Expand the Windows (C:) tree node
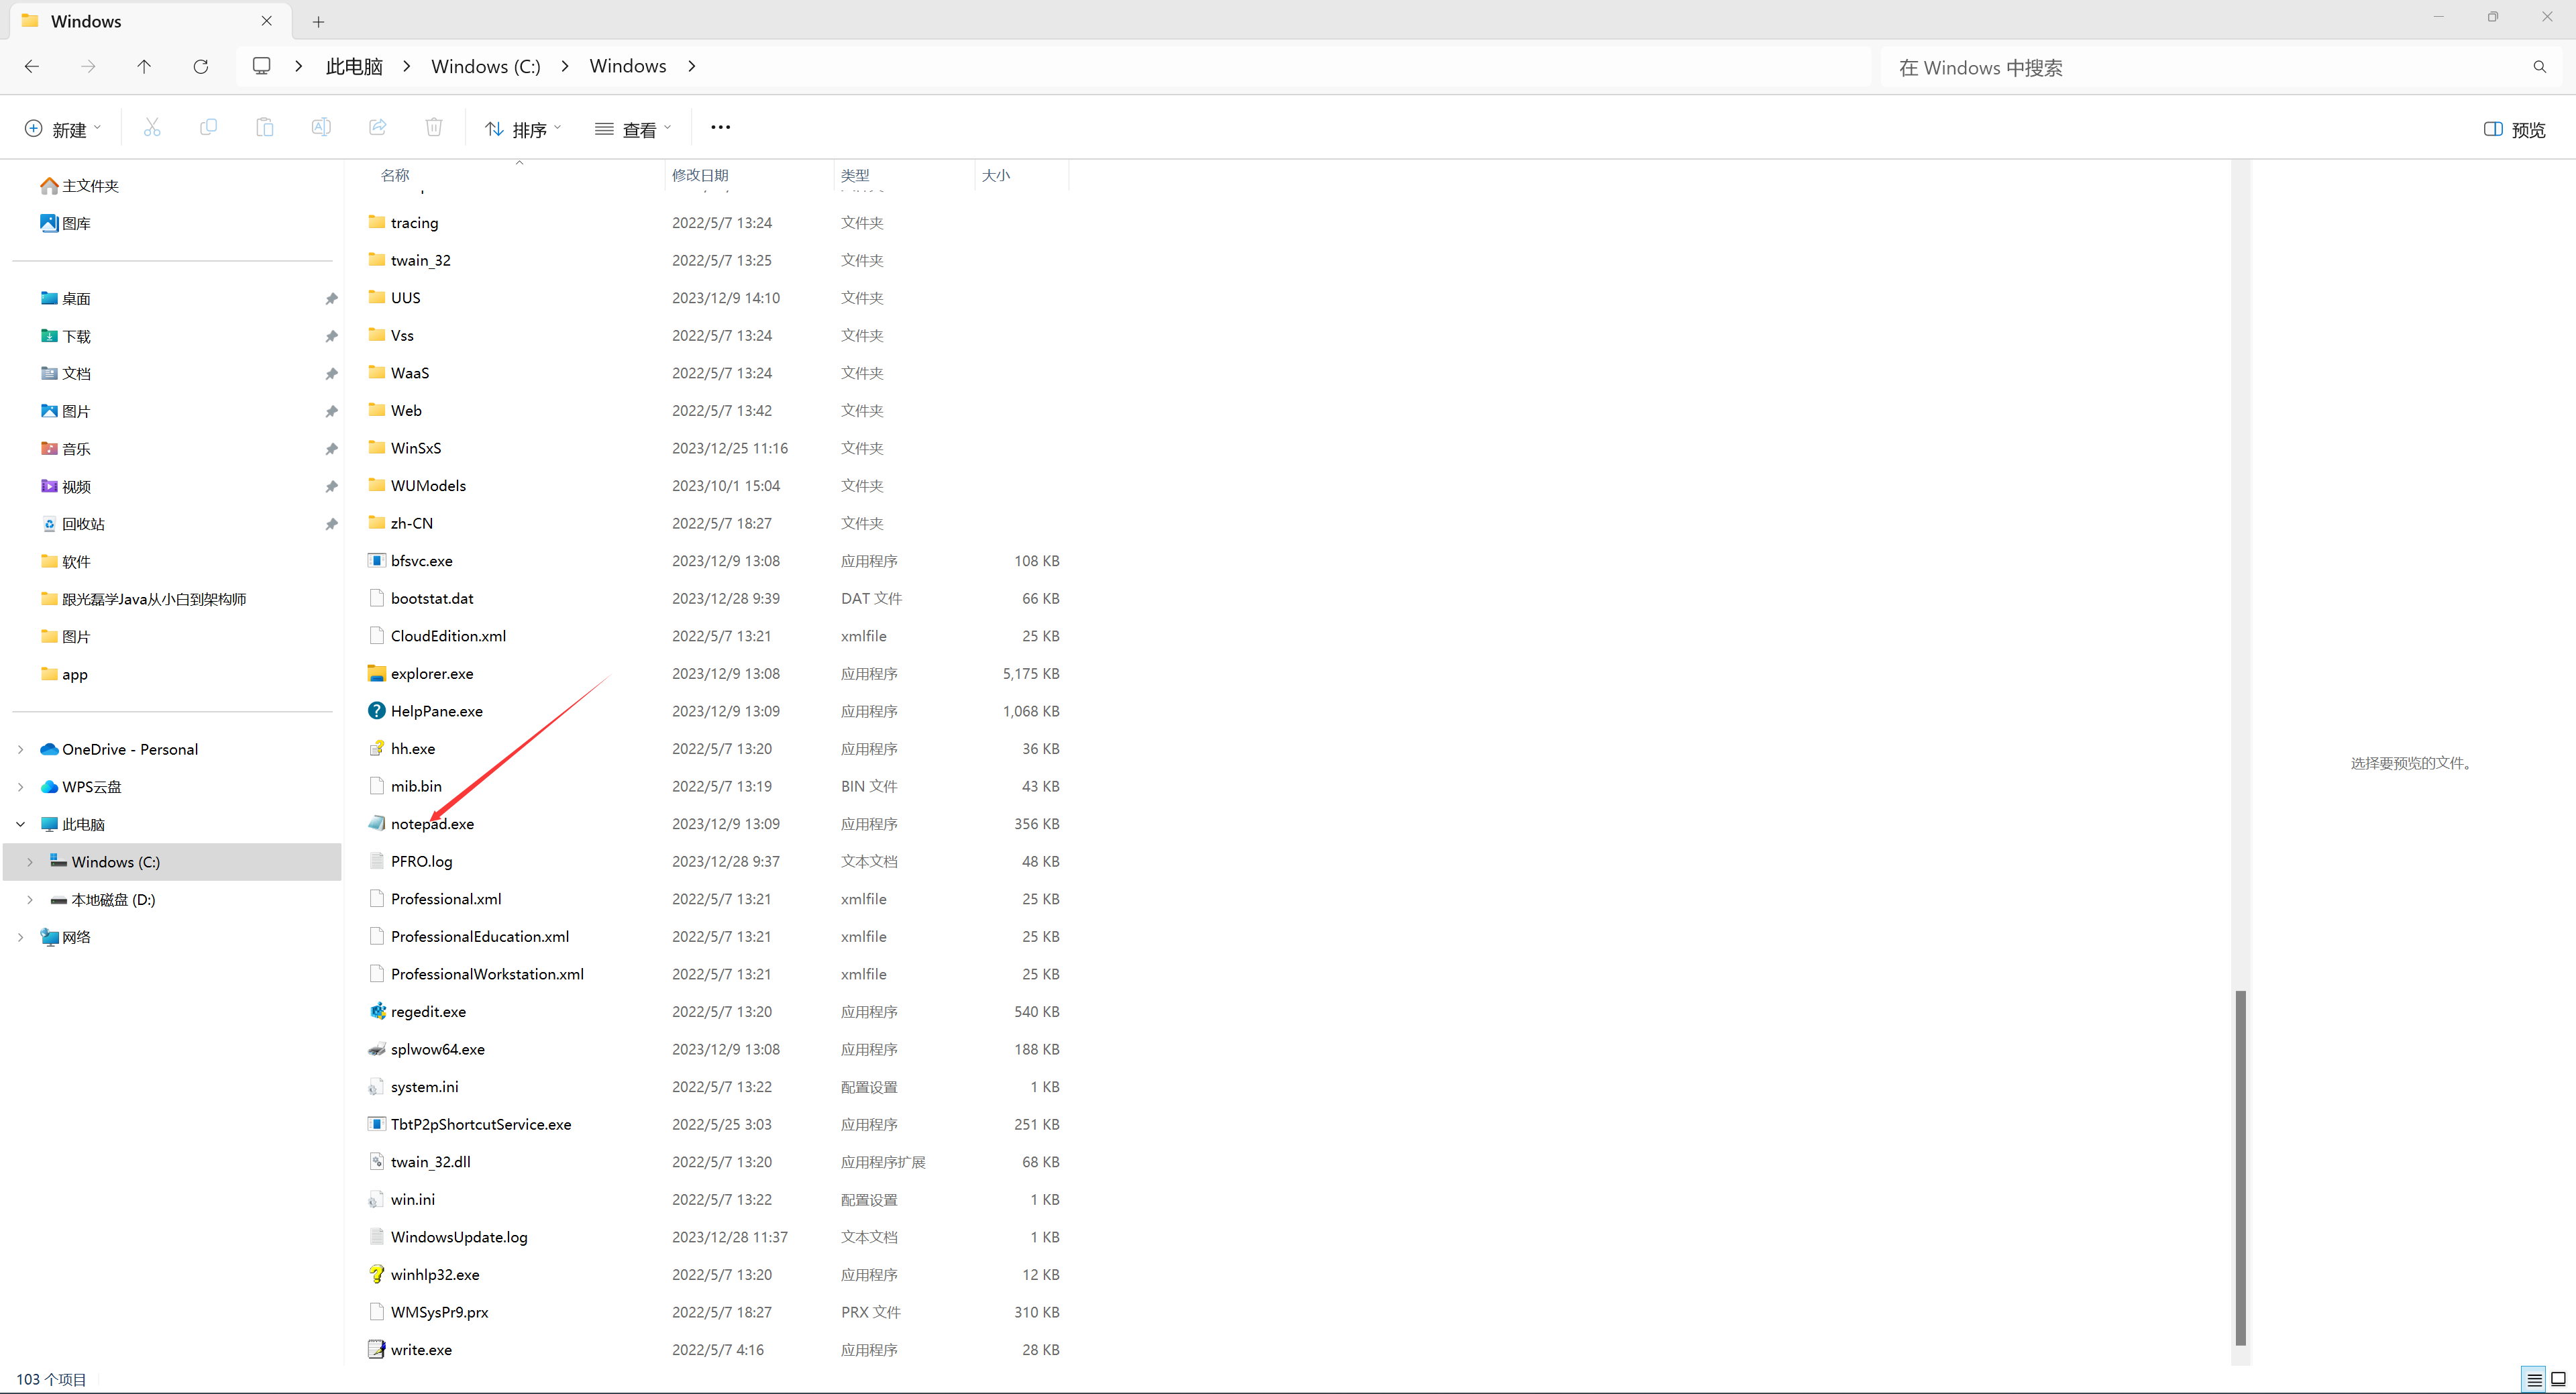Screen dimensions: 2576x1394 pyautogui.click(x=30, y=862)
